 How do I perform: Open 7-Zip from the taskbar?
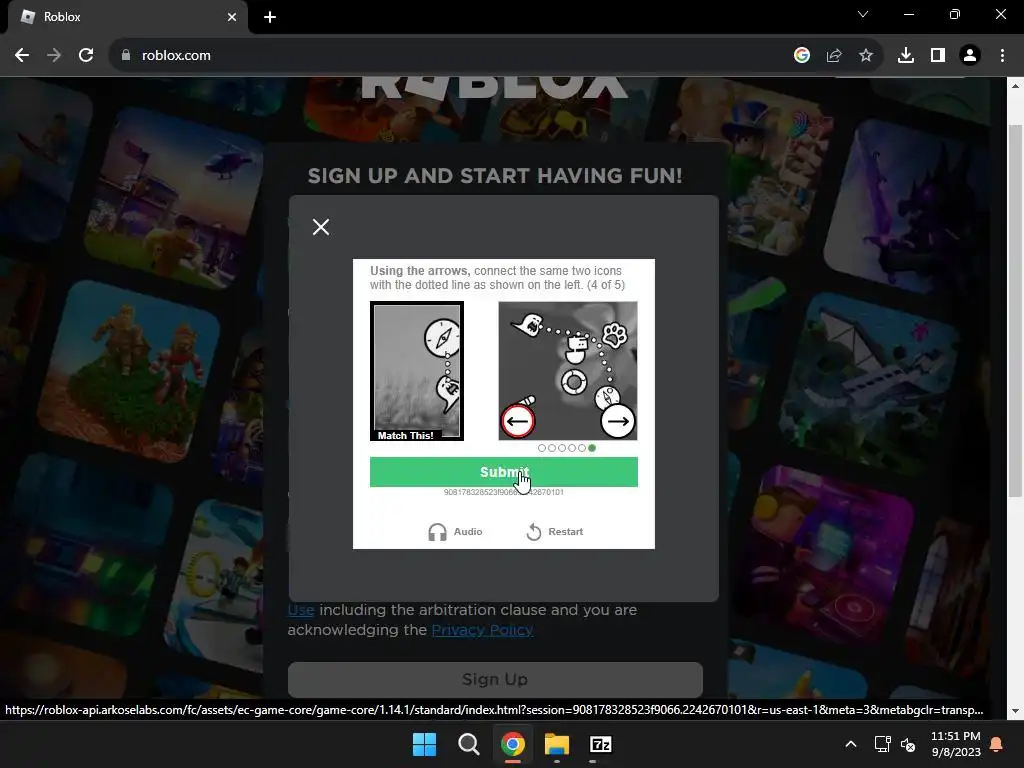click(601, 744)
